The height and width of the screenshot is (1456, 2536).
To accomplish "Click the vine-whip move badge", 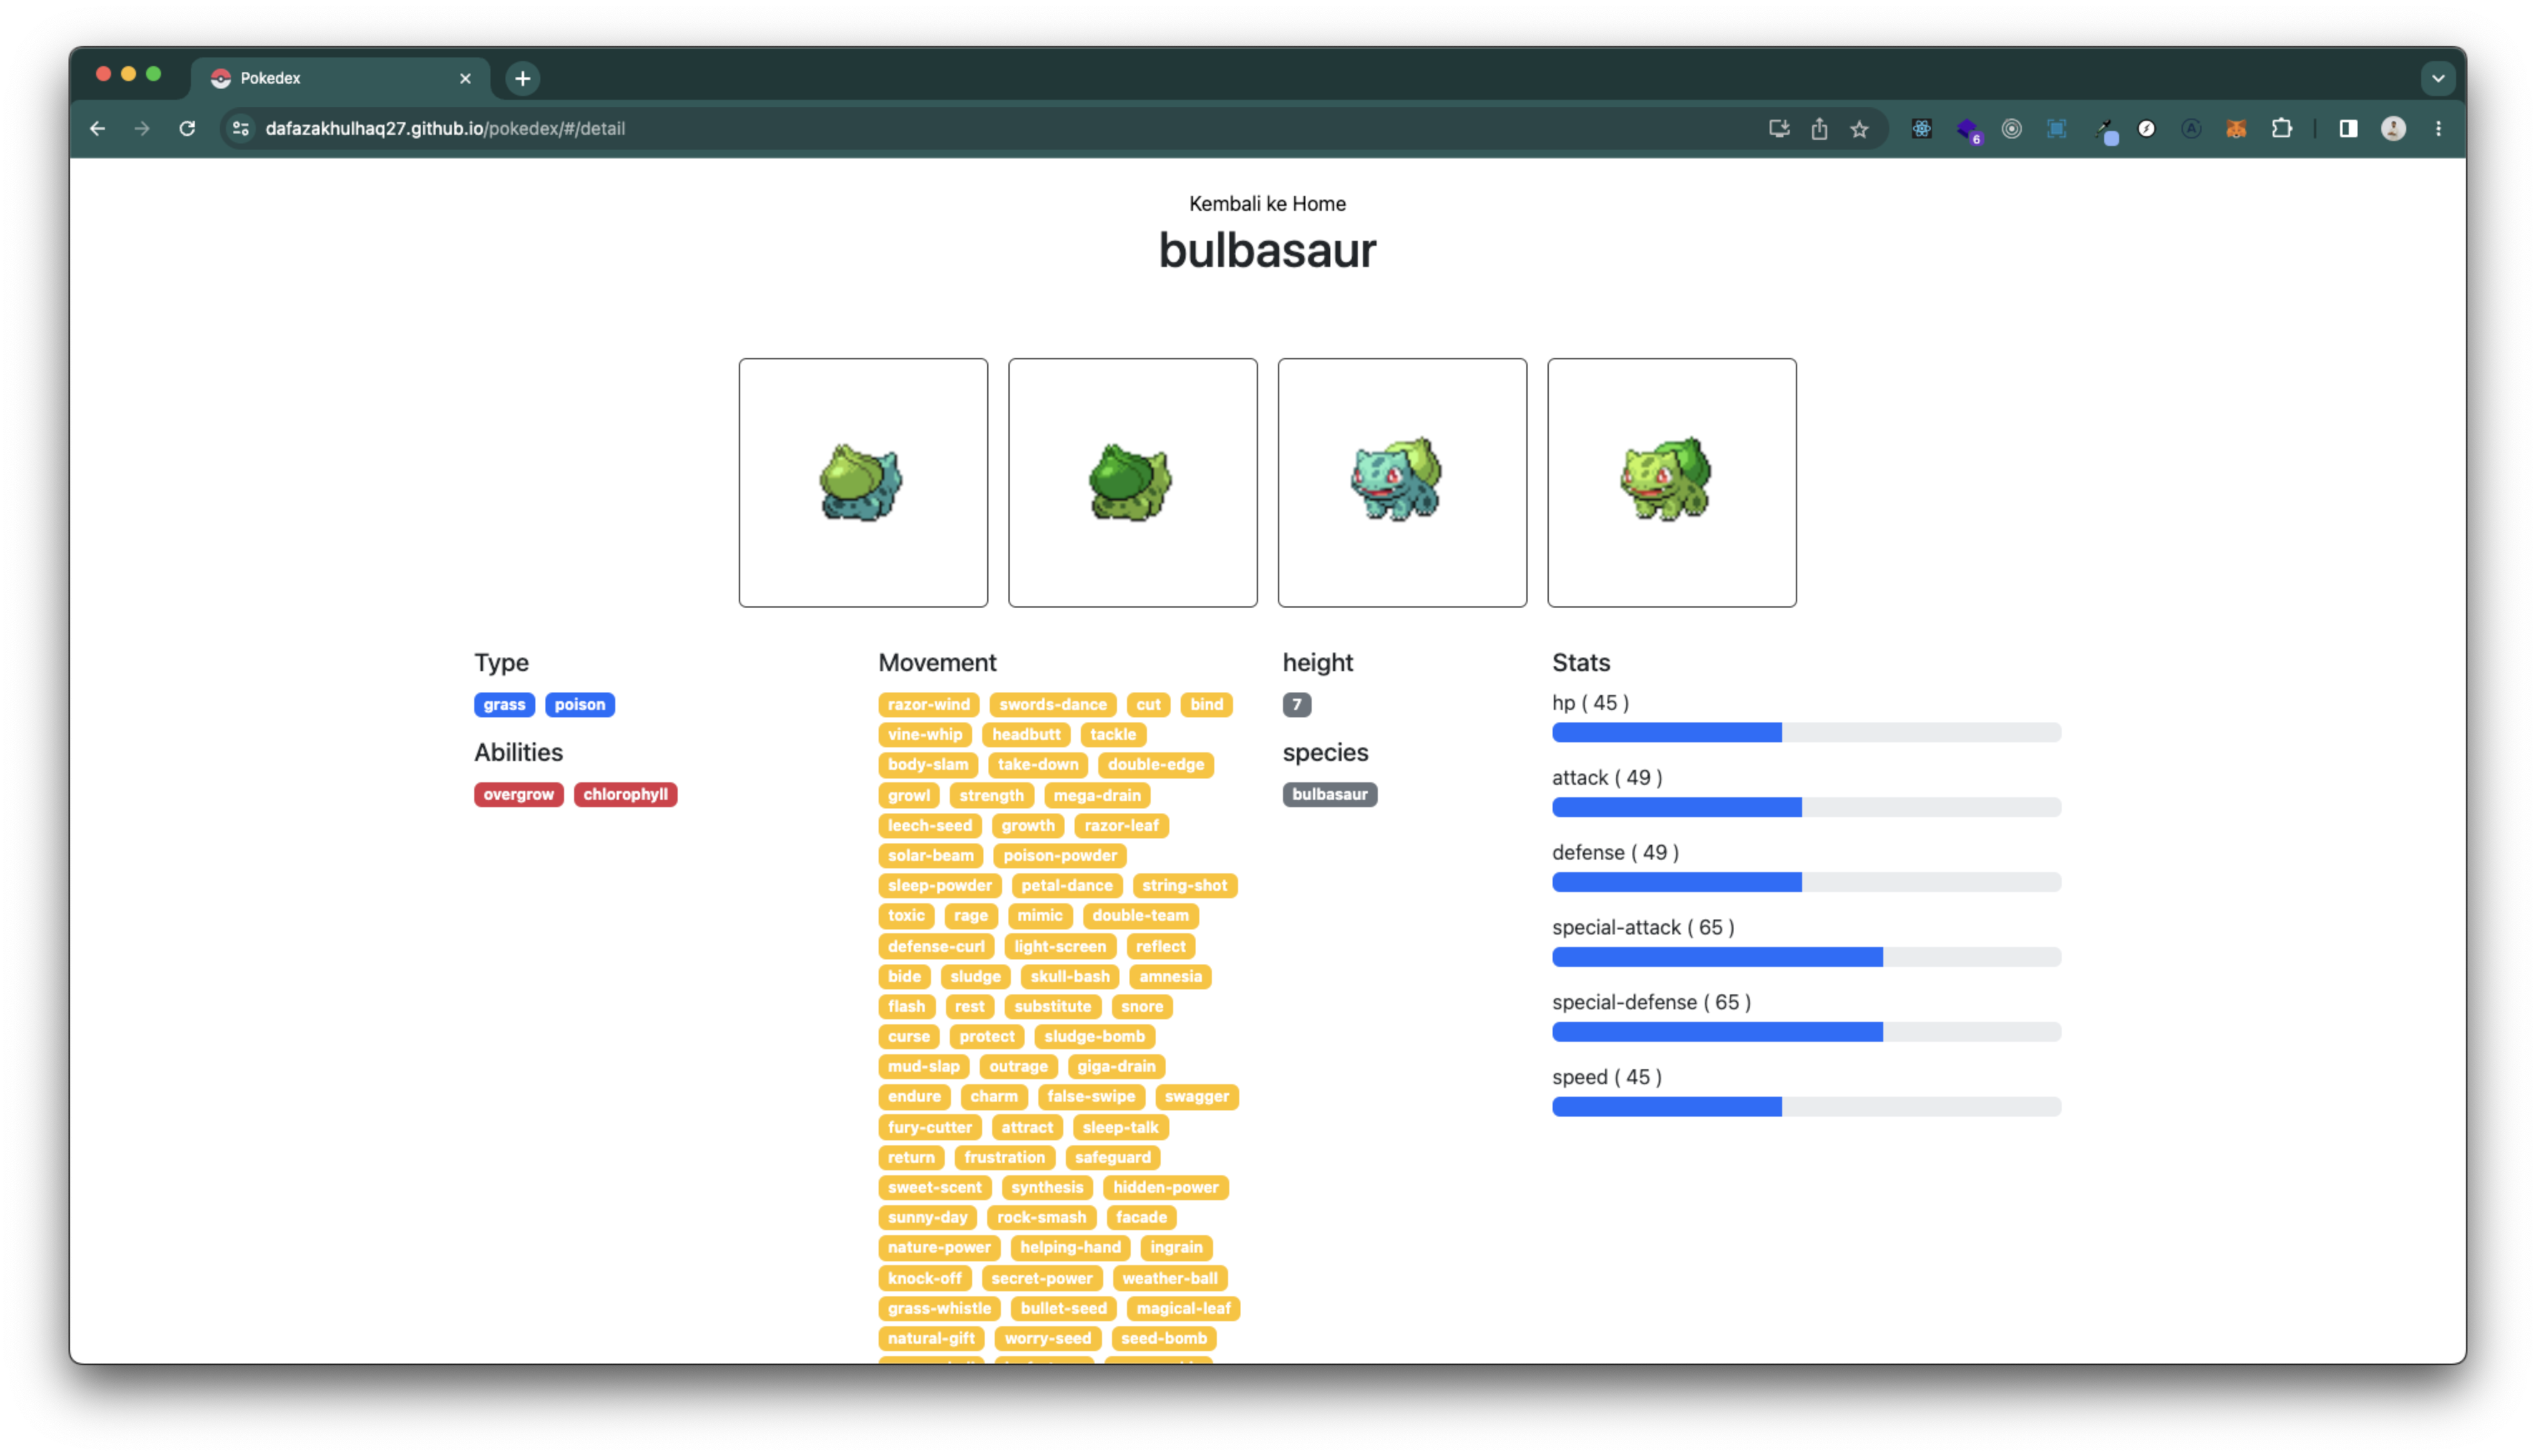I will [x=924, y=734].
